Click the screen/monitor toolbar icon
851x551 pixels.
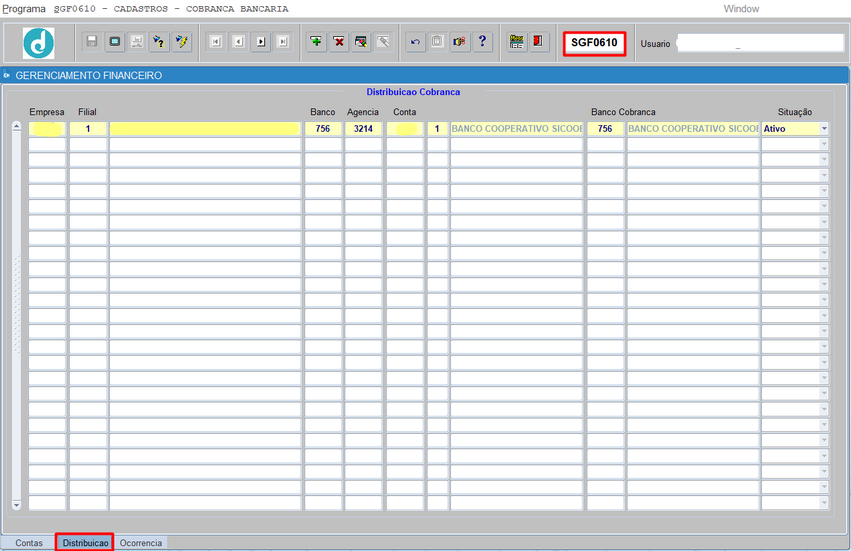click(115, 42)
